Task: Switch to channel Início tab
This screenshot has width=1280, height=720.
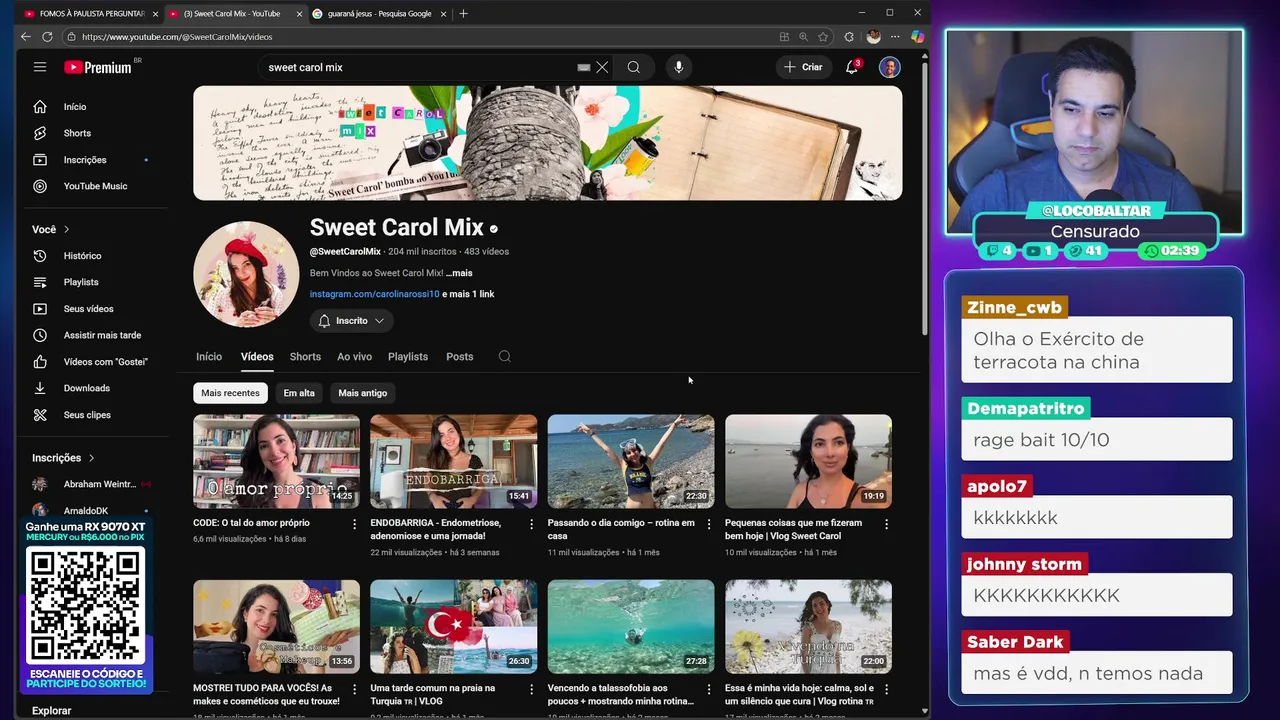Action: (x=209, y=357)
